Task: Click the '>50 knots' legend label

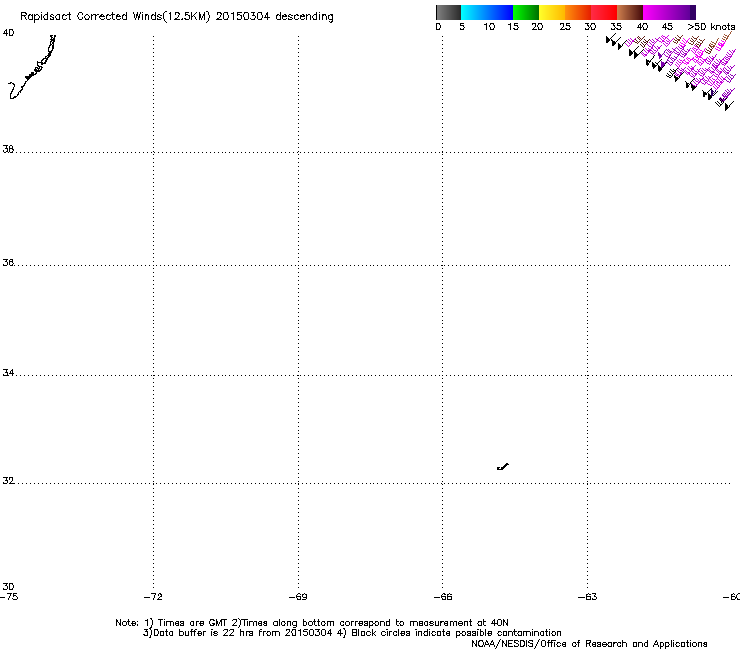Action: (711, 27)
